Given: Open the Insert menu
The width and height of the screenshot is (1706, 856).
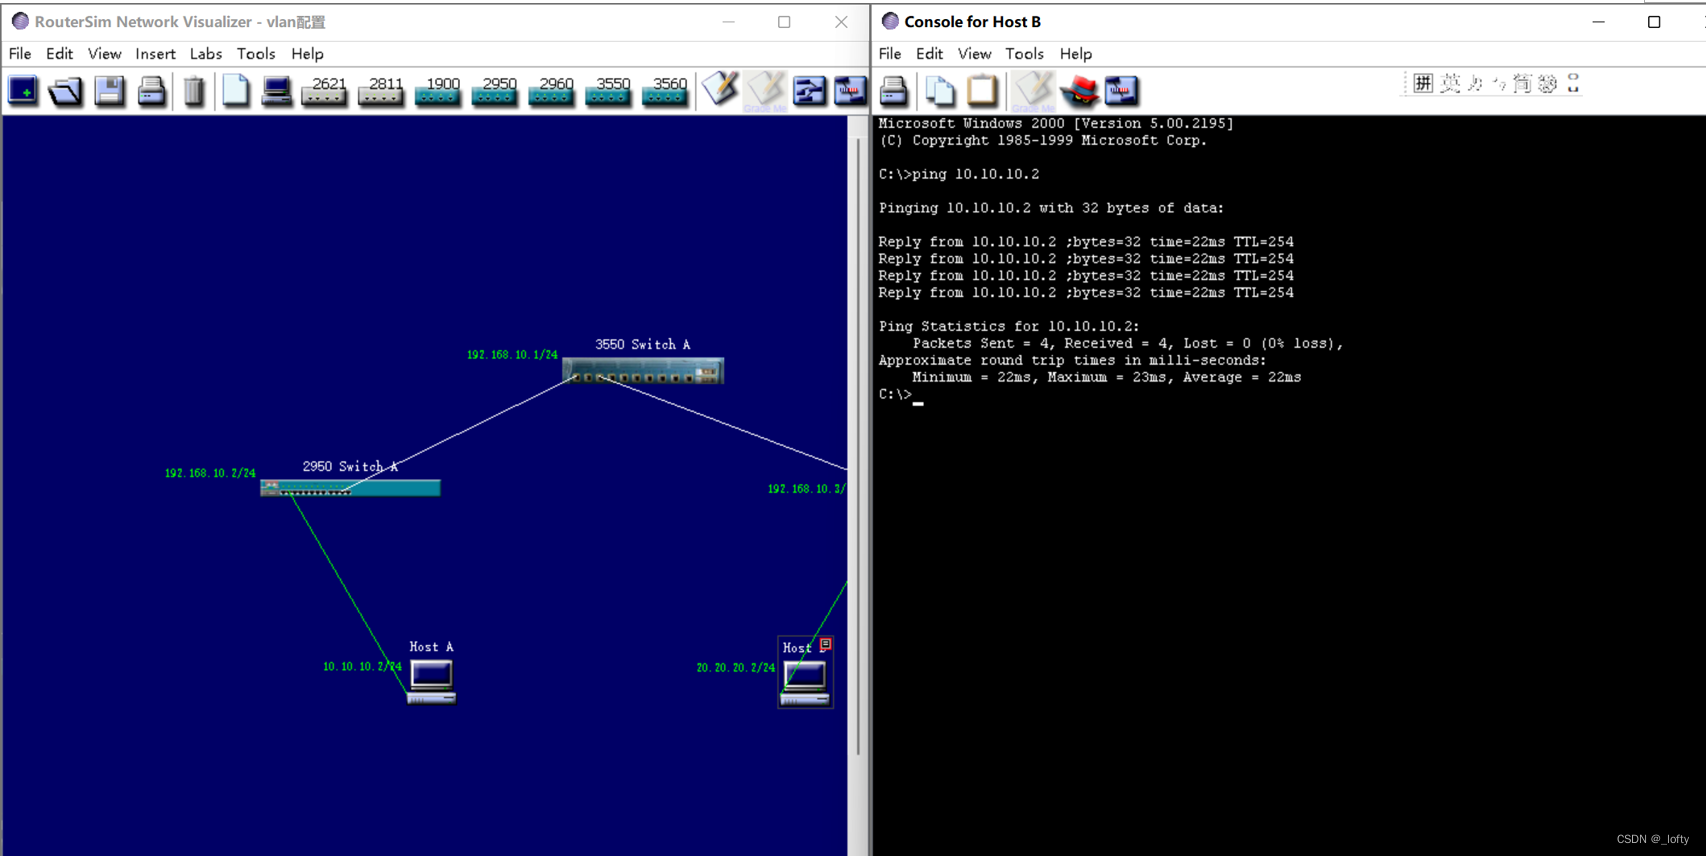Looking at the screenshot, I should pyautogui.click(x=155, y=54).
